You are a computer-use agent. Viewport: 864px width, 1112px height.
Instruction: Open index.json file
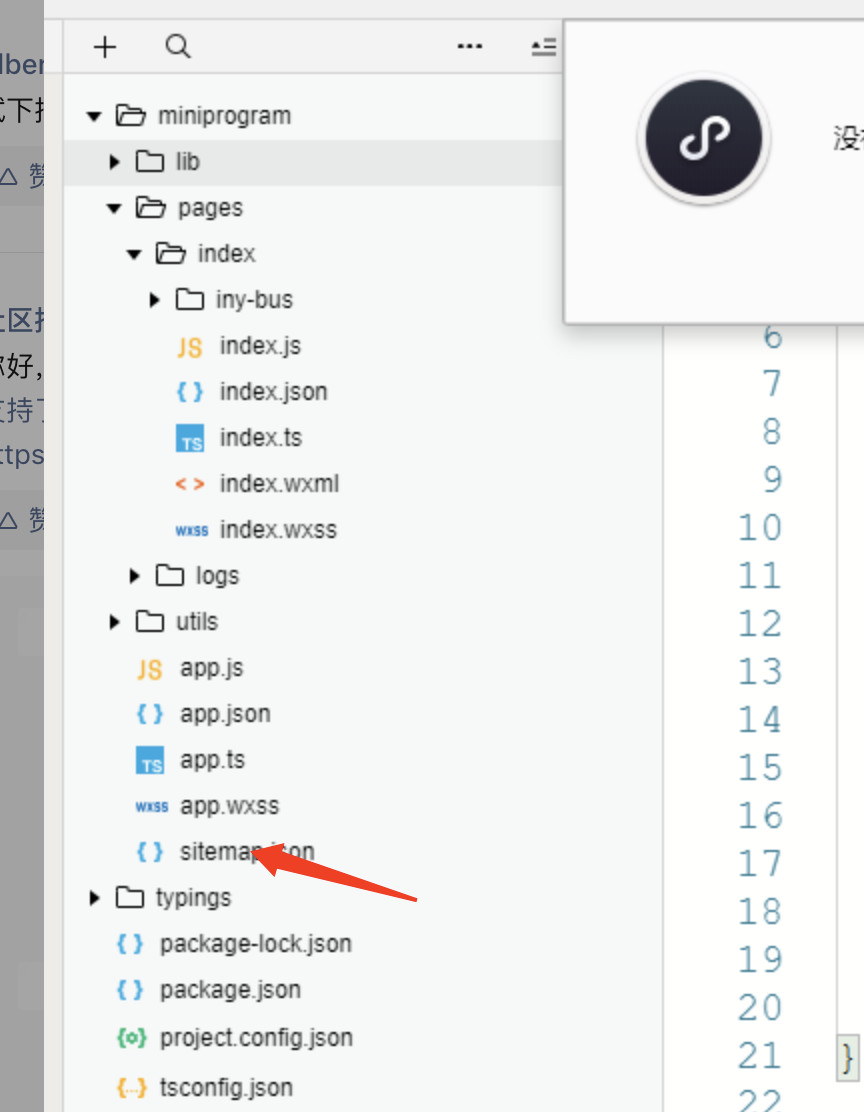point(273,391)
